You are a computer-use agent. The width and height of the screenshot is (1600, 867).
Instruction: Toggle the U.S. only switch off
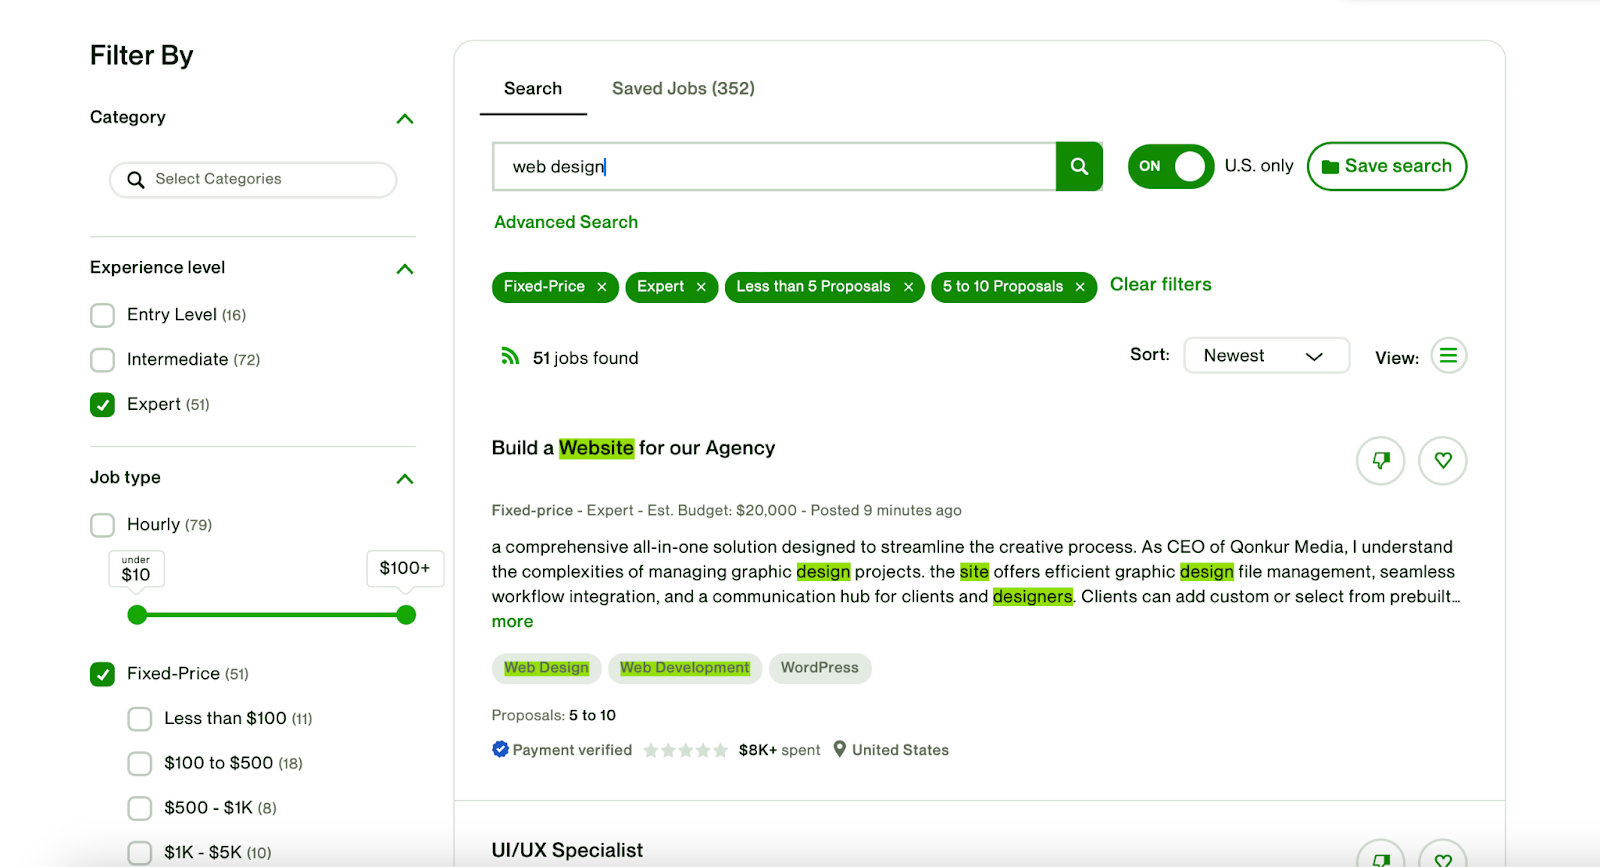coord(1171,166)
